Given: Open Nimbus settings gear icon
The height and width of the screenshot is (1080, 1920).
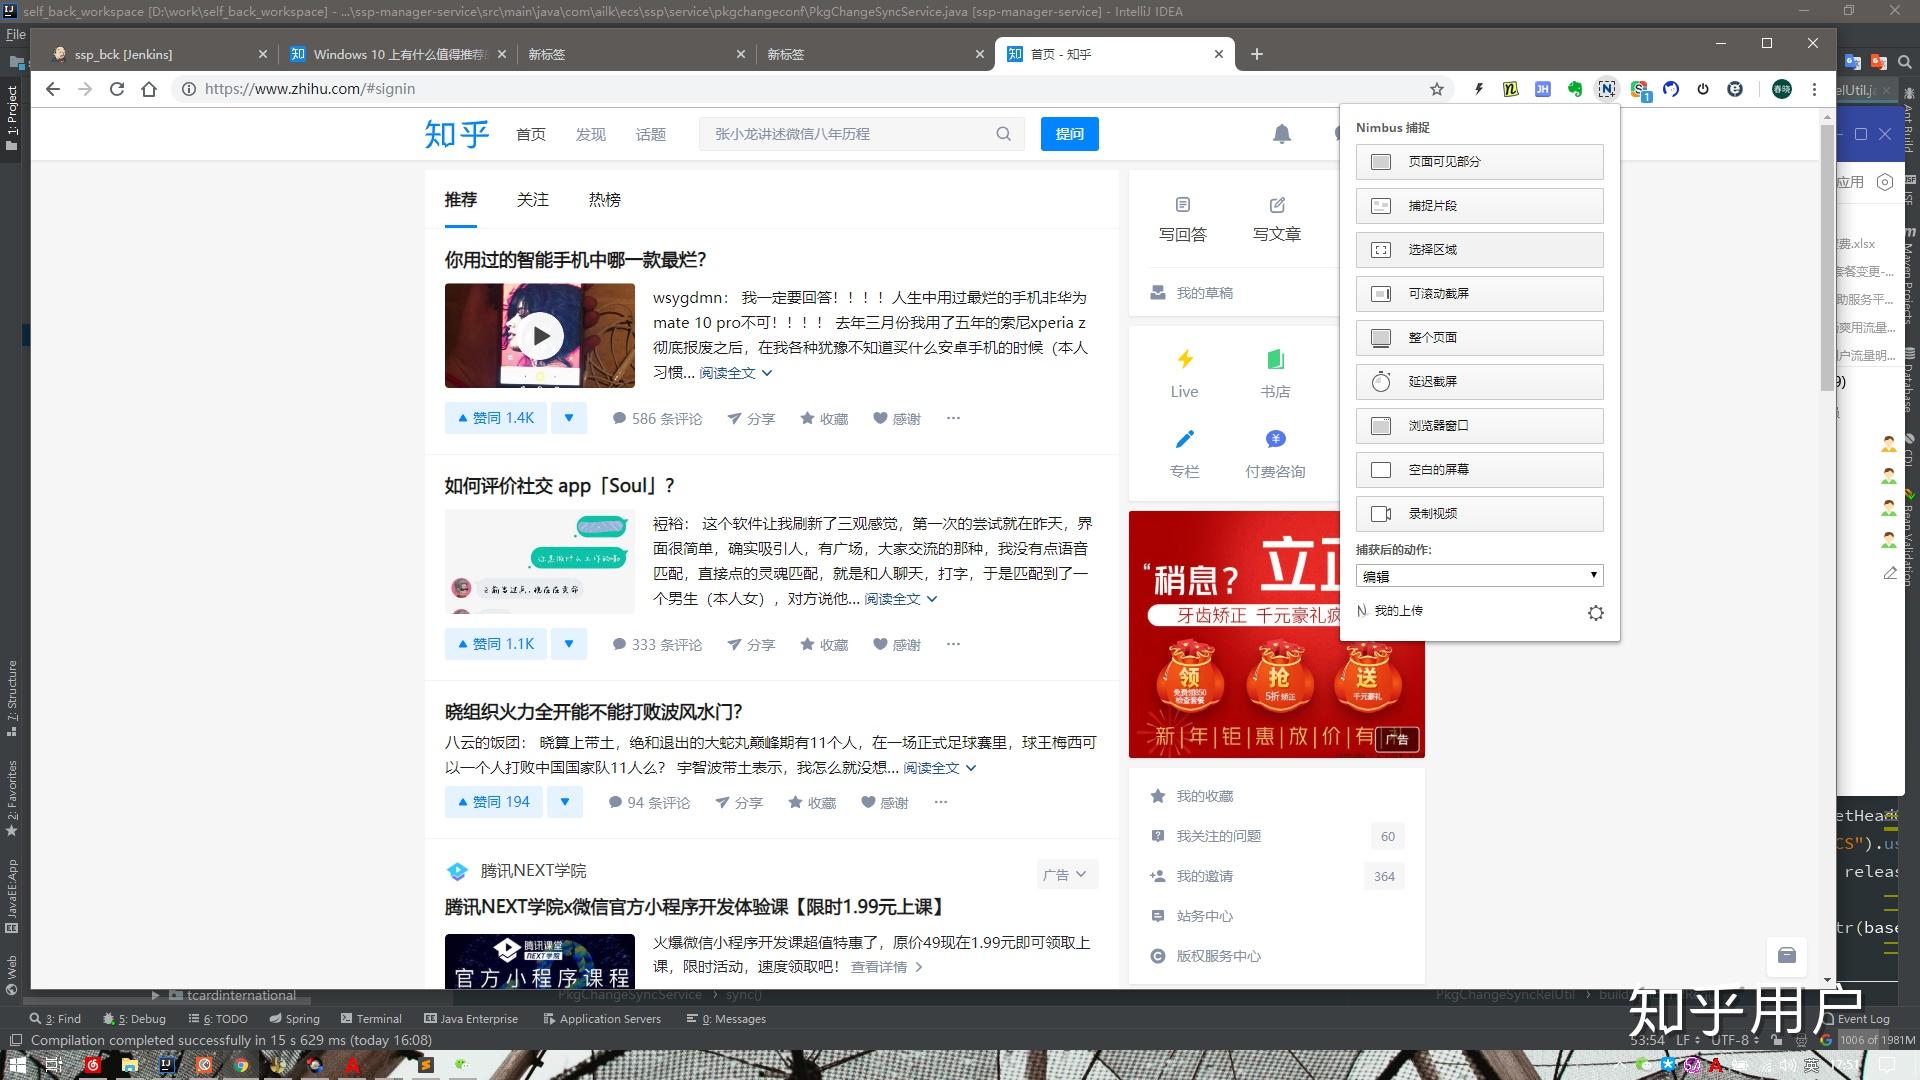Looking at the screenshot, I should tap(1596, 613).
